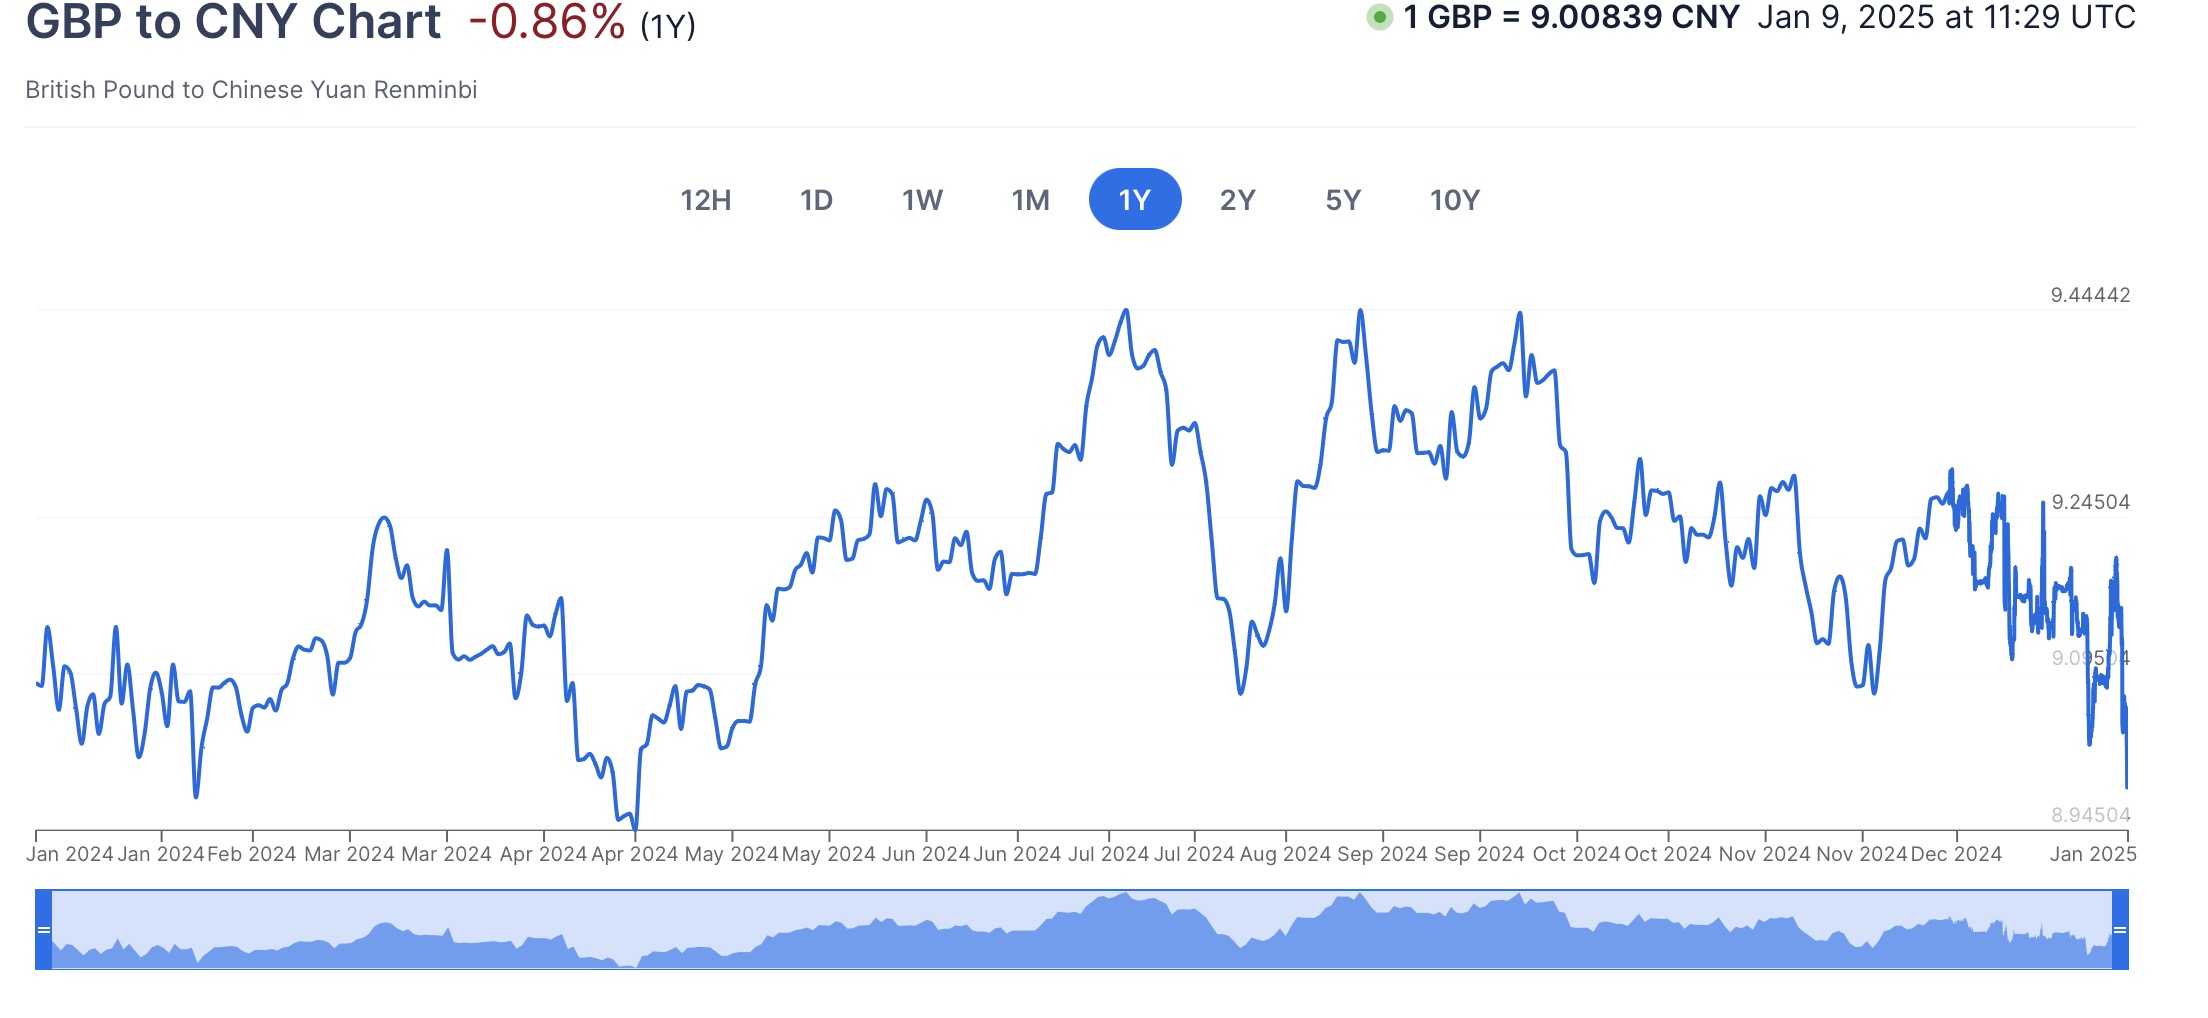This screenshot has height=1018, width=2208.
Task: Click the 1 GBP = 9.00839 CNY rate
Action: click(x=1571, y=17)
